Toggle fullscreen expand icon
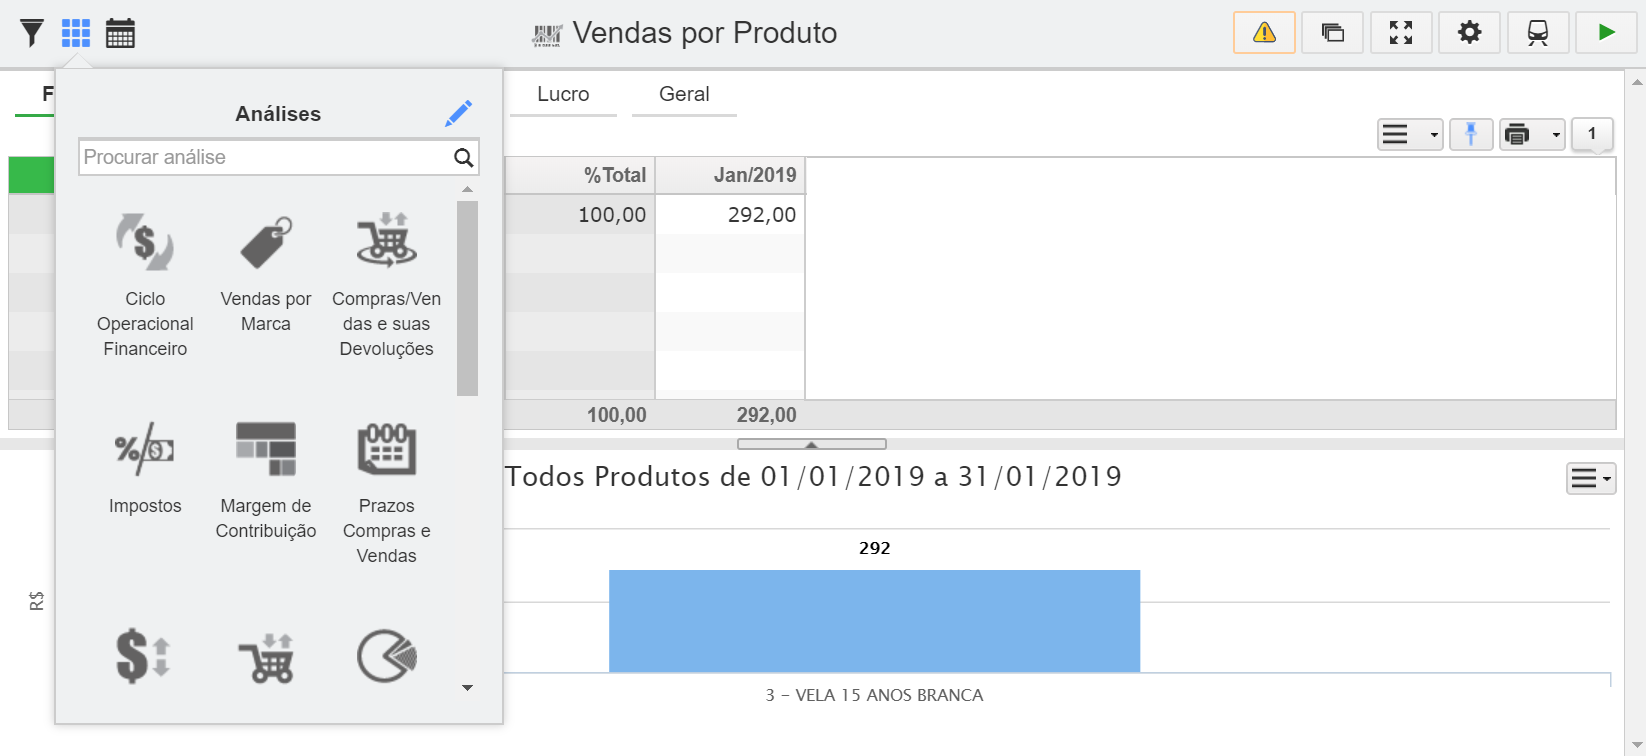The height and width of the screenshot is (756, 1646). tap(1401, 33)
